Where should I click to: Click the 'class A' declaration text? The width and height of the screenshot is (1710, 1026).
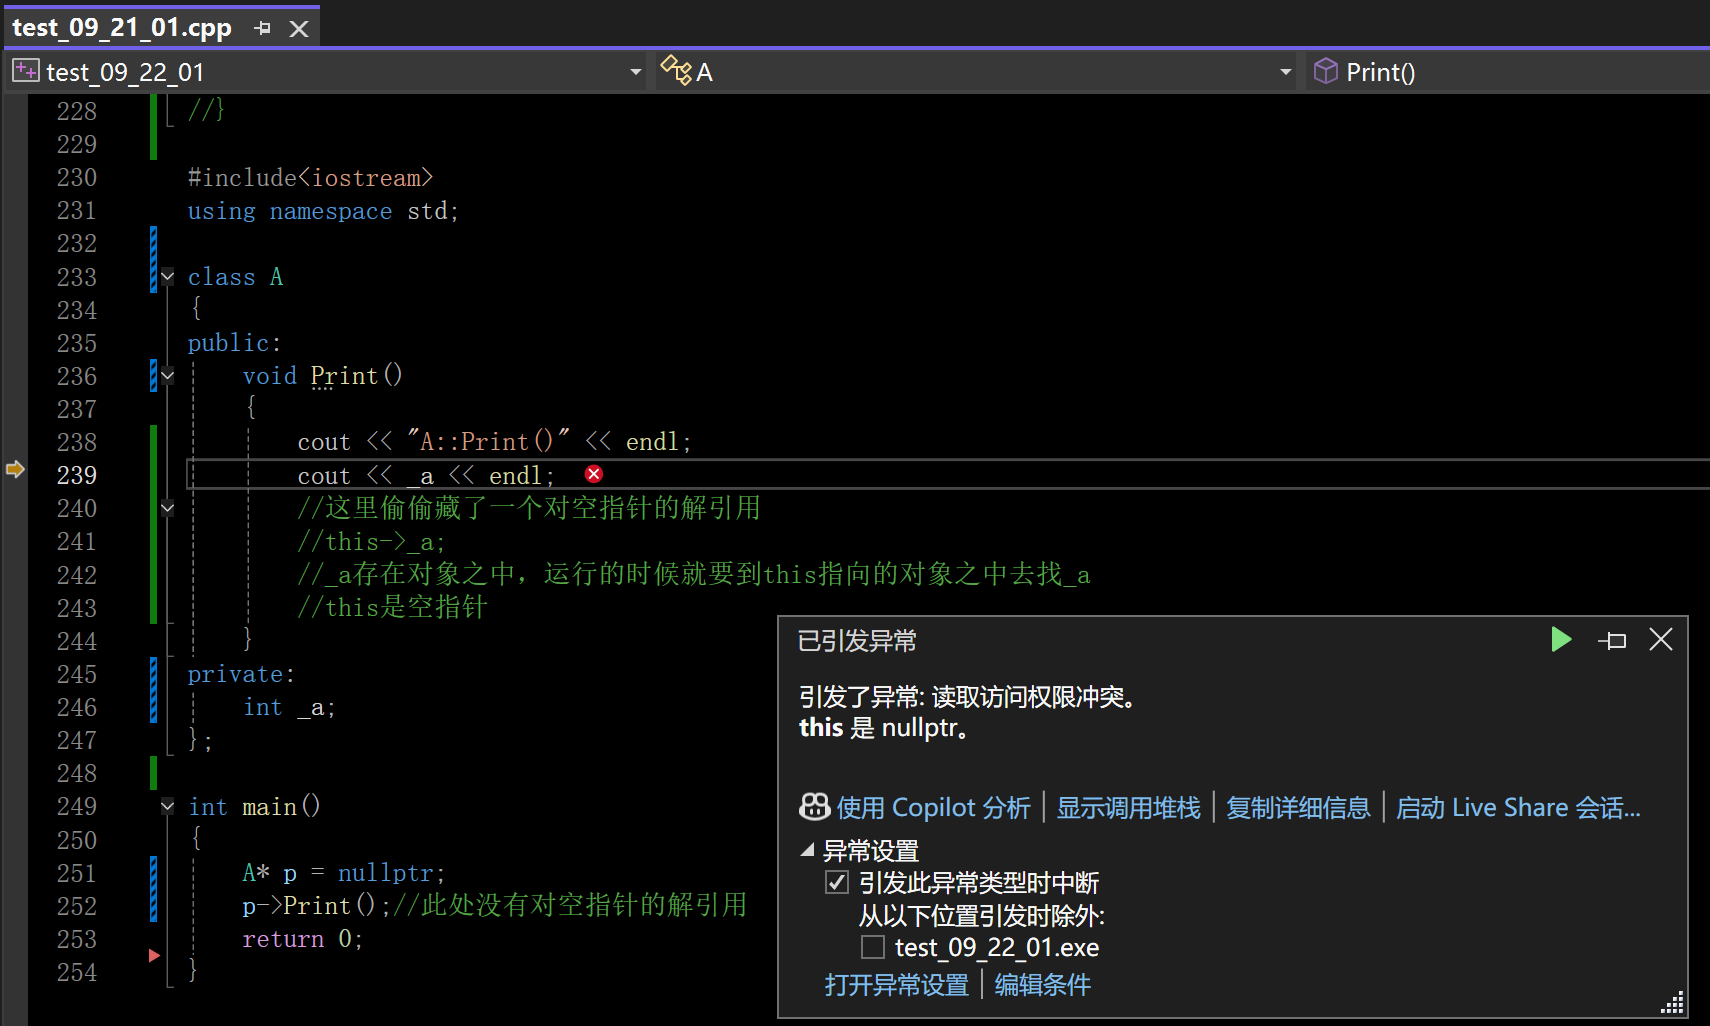(236, 276)
